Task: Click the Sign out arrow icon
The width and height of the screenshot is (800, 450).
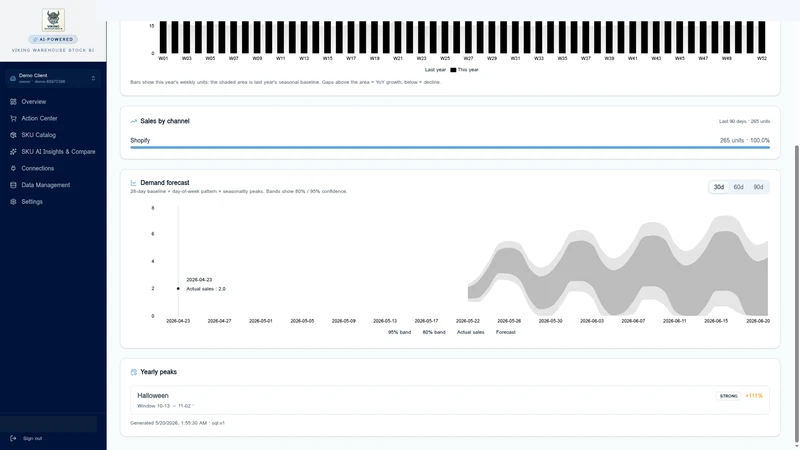Action: click(x=13, y=438)
